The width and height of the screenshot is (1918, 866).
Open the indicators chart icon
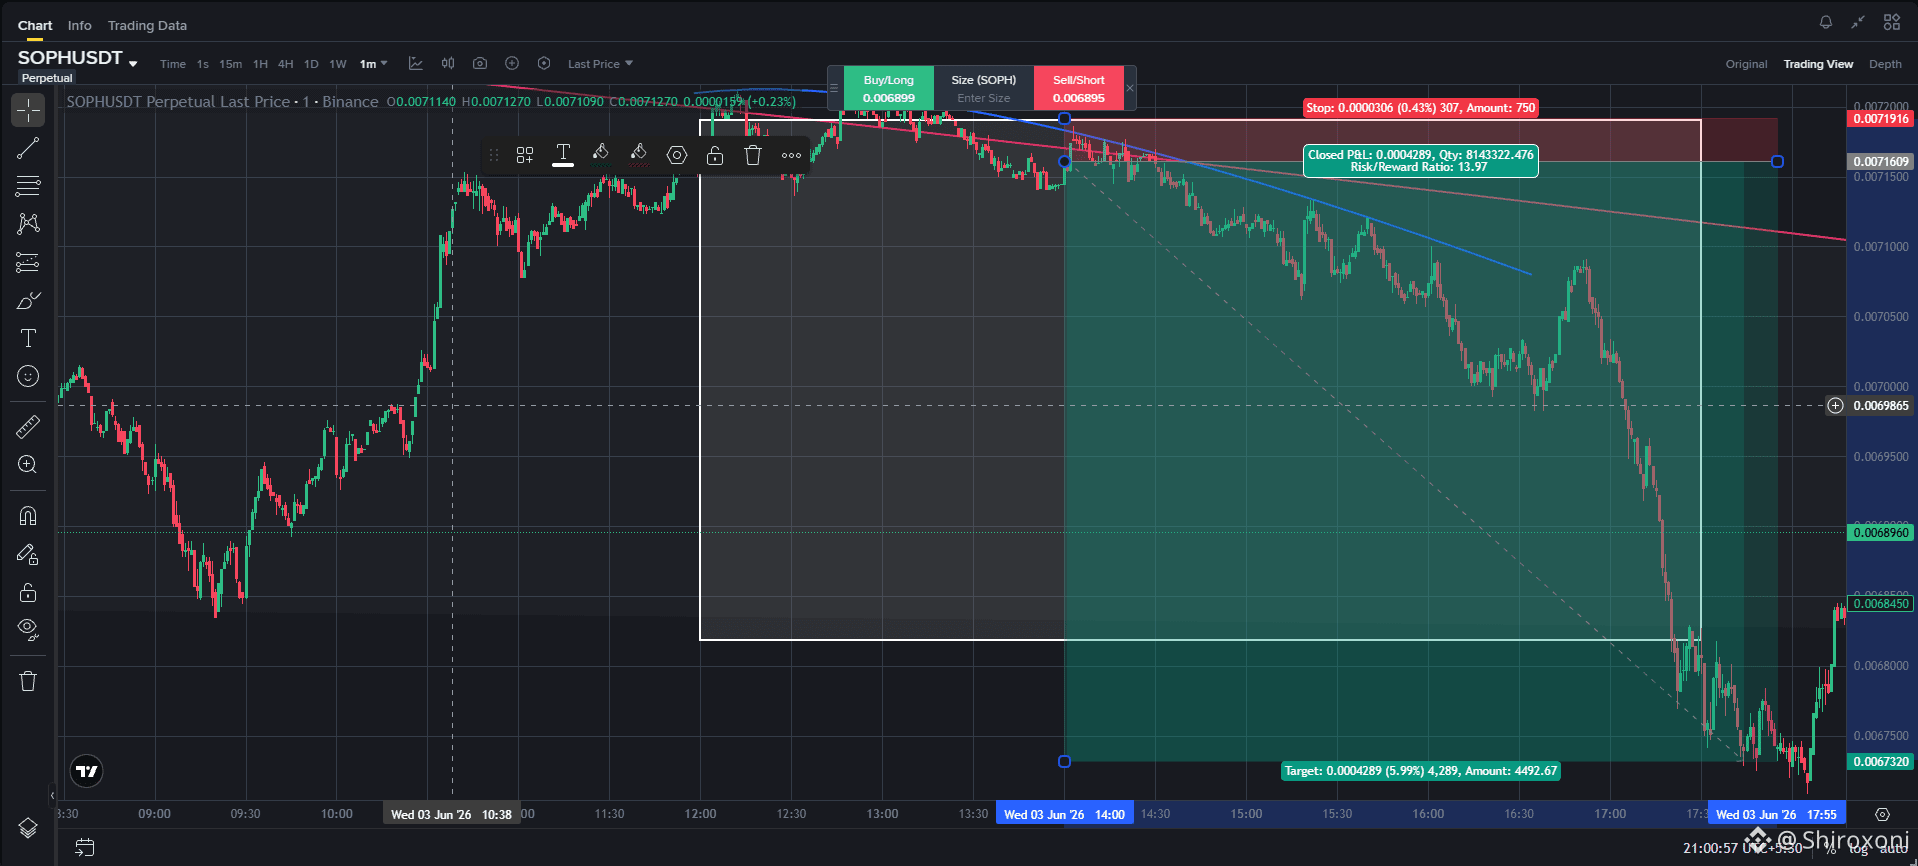416,63
